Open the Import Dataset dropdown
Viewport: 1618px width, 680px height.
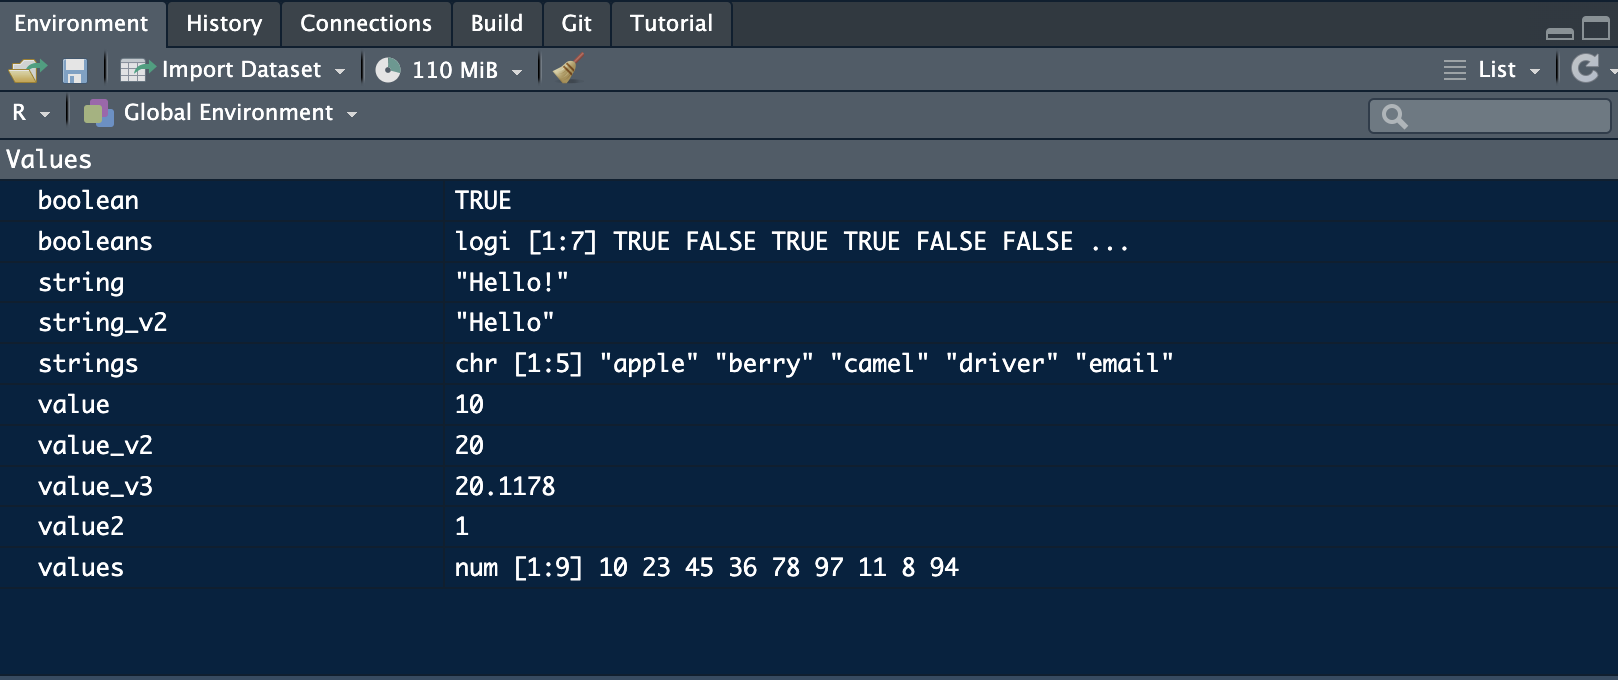click(234, 70)
